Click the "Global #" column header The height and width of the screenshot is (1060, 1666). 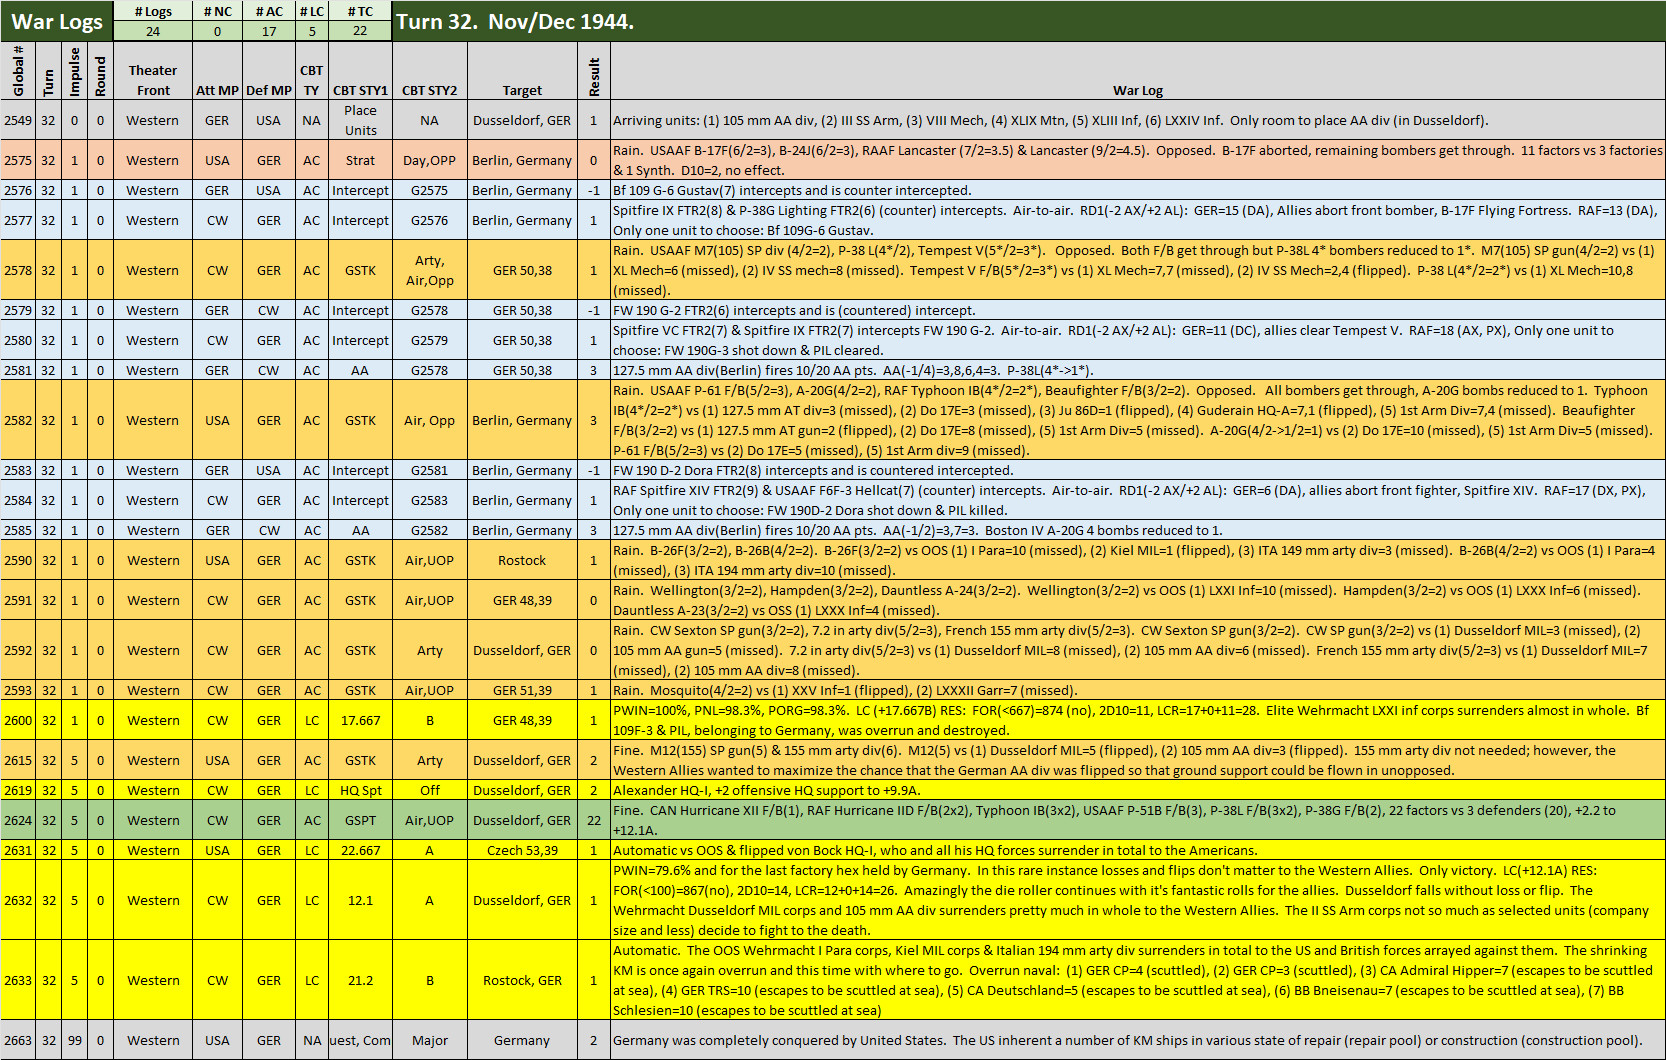pos(18,70)
